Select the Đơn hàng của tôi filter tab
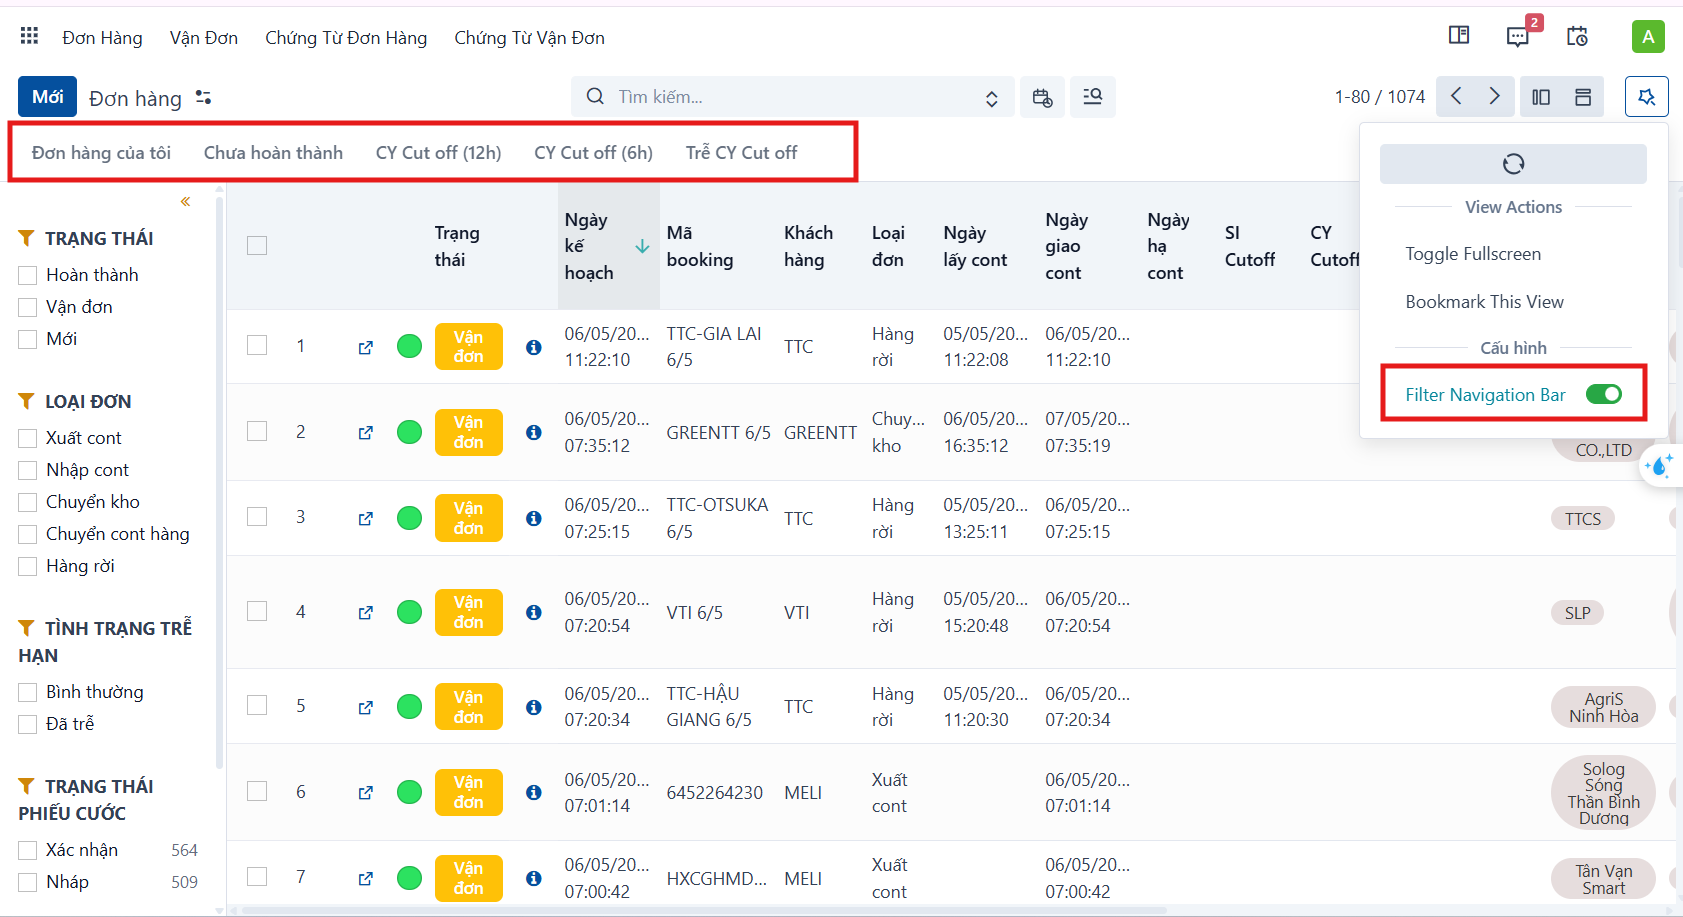This screenshot has height=917, width=1683. 101,152
